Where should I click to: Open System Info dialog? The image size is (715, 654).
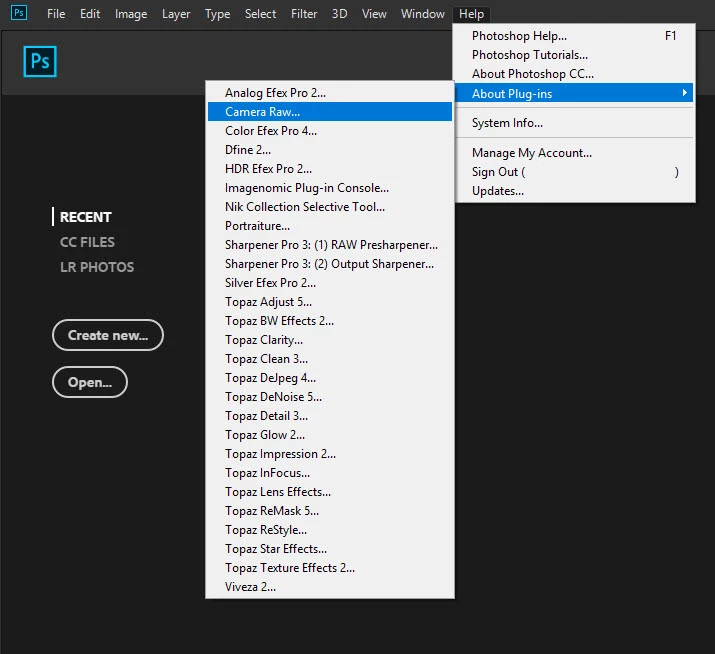(574, 123)
